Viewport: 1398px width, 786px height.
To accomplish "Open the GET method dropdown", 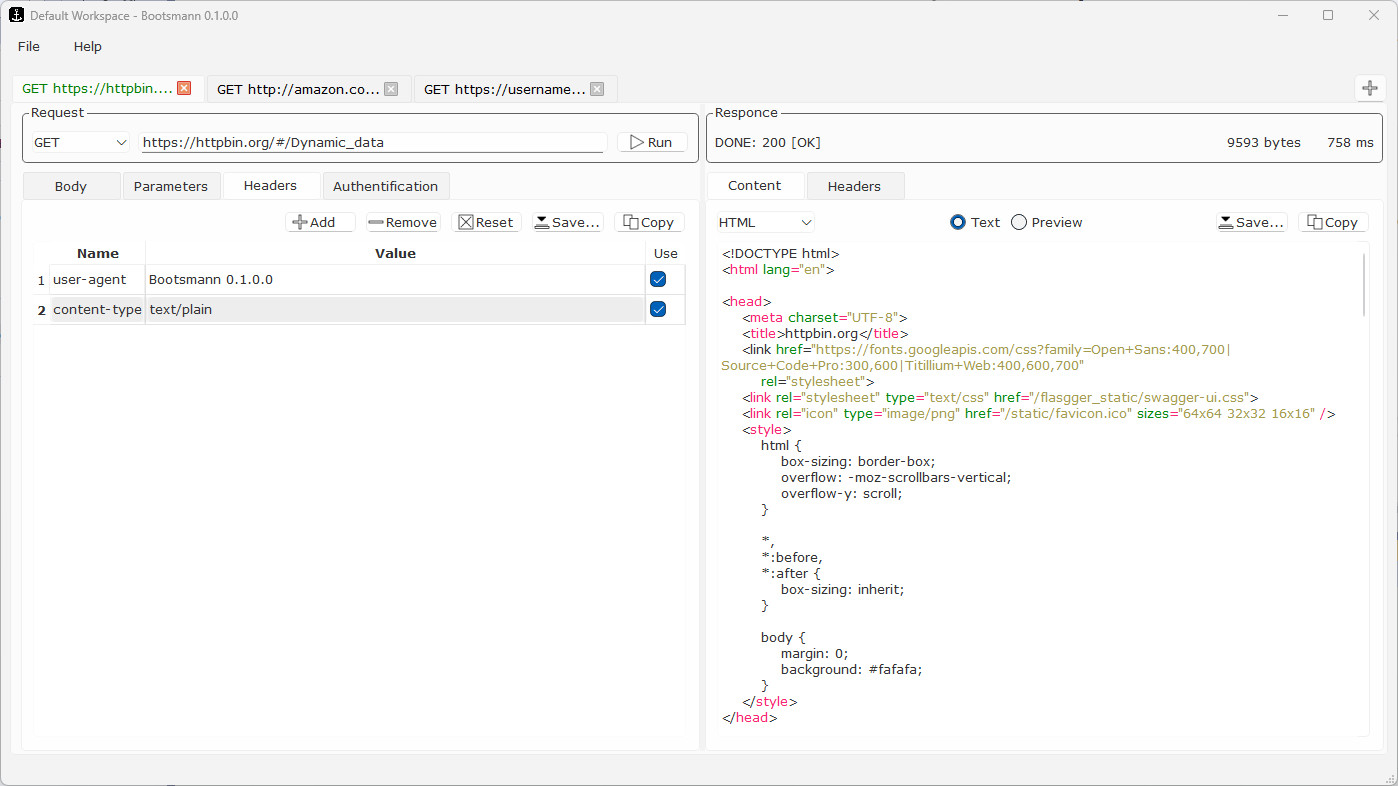I will [80, 142].
